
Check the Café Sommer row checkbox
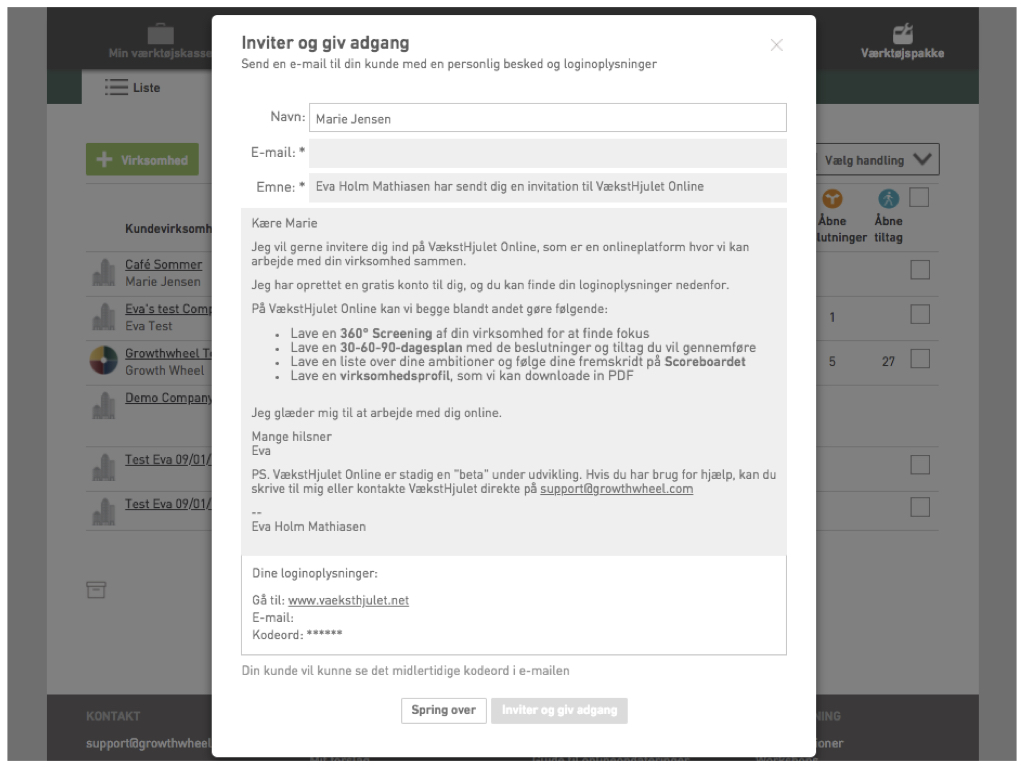pos(920,270)
